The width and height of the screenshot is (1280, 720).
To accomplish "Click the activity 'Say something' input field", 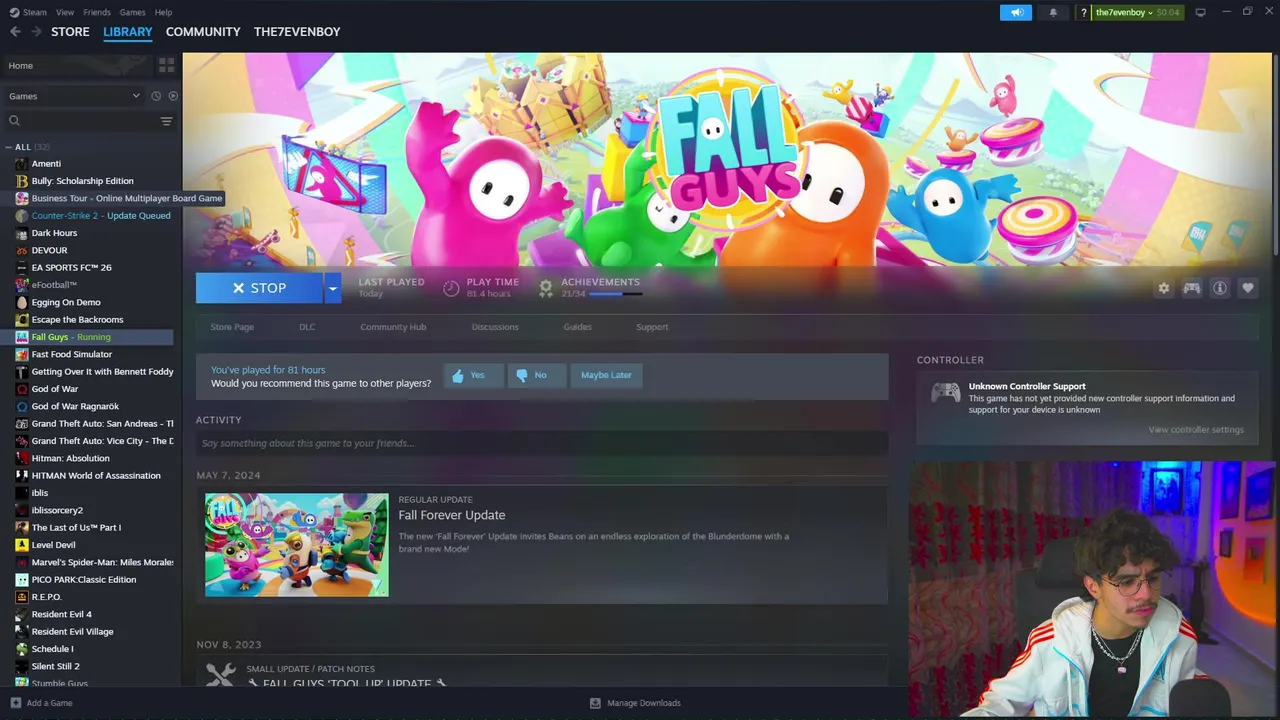I will 542,443.
